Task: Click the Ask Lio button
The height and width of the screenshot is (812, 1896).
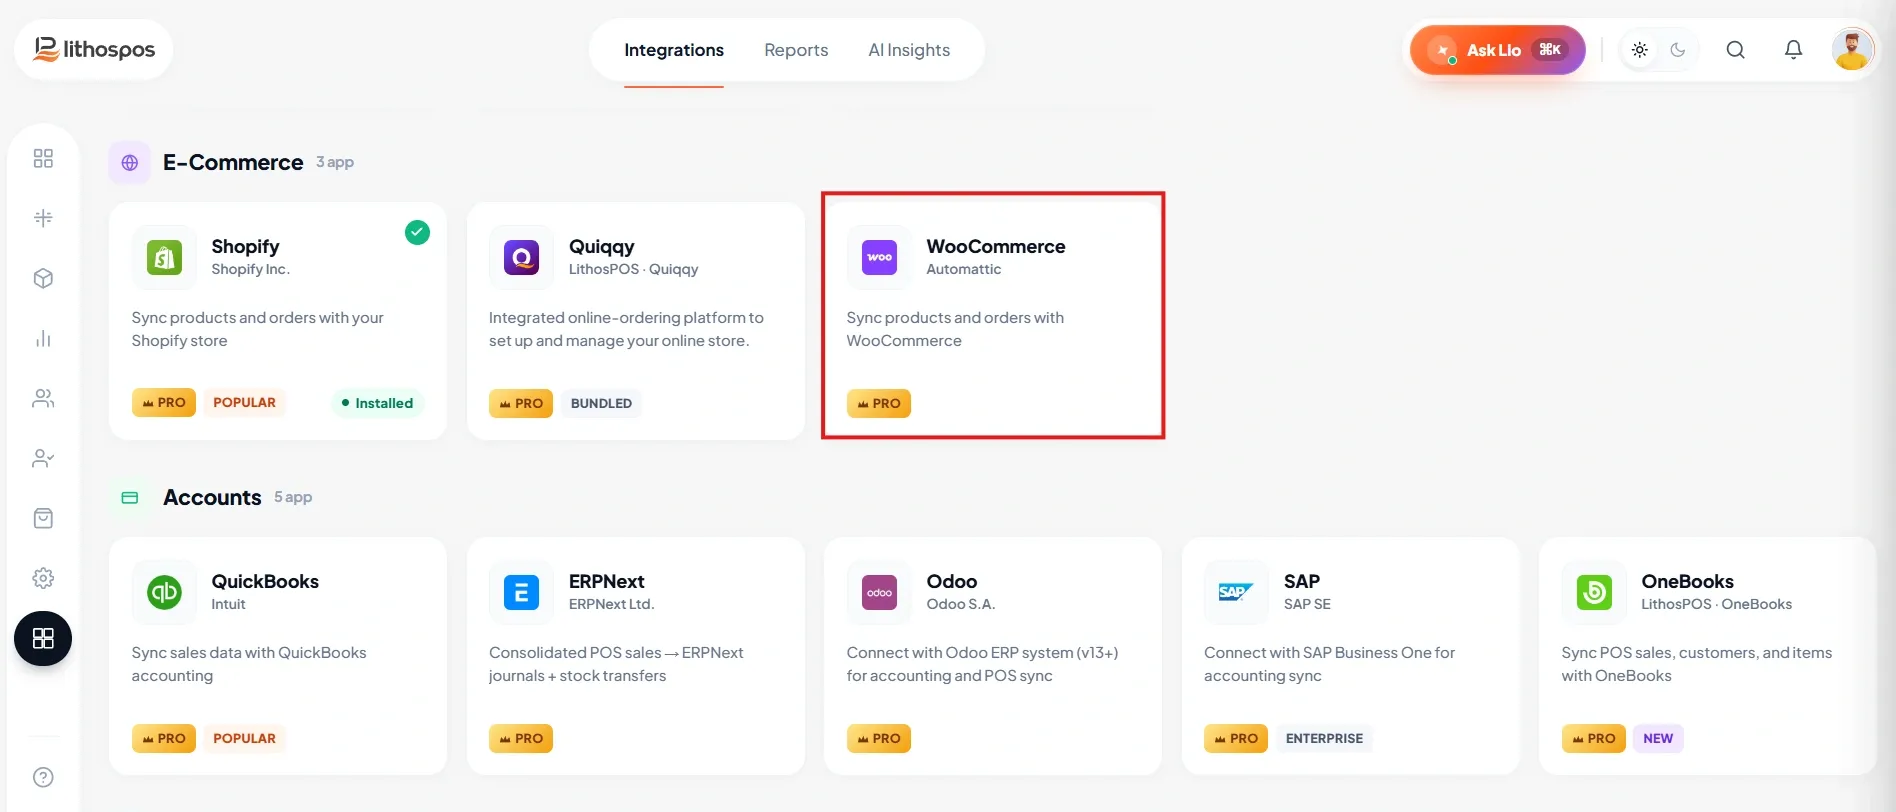Action: (x=1497, y=50)
